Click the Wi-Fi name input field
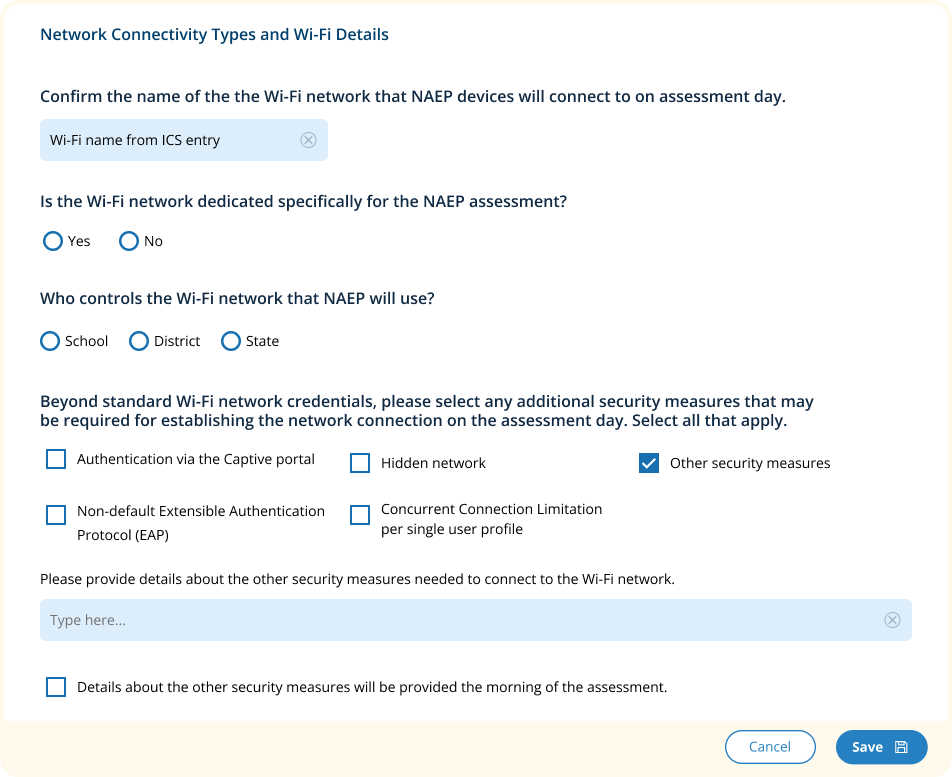 (x=170, y=140)
